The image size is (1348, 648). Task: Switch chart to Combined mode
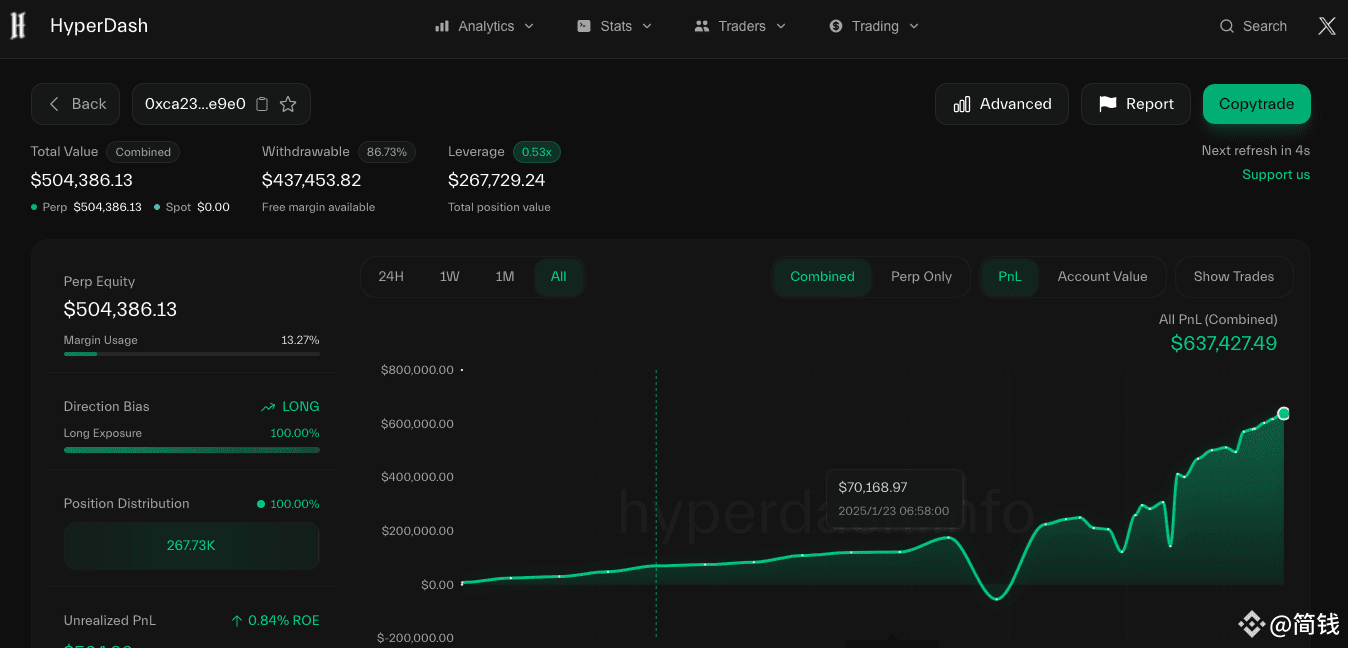(823, 277)
